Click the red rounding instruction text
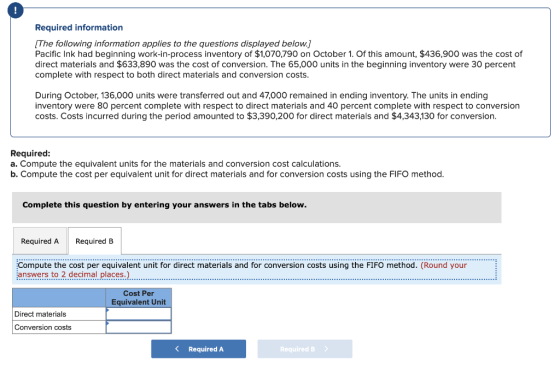560x373 pixels. pyautogui.click(x=242, y=270)
